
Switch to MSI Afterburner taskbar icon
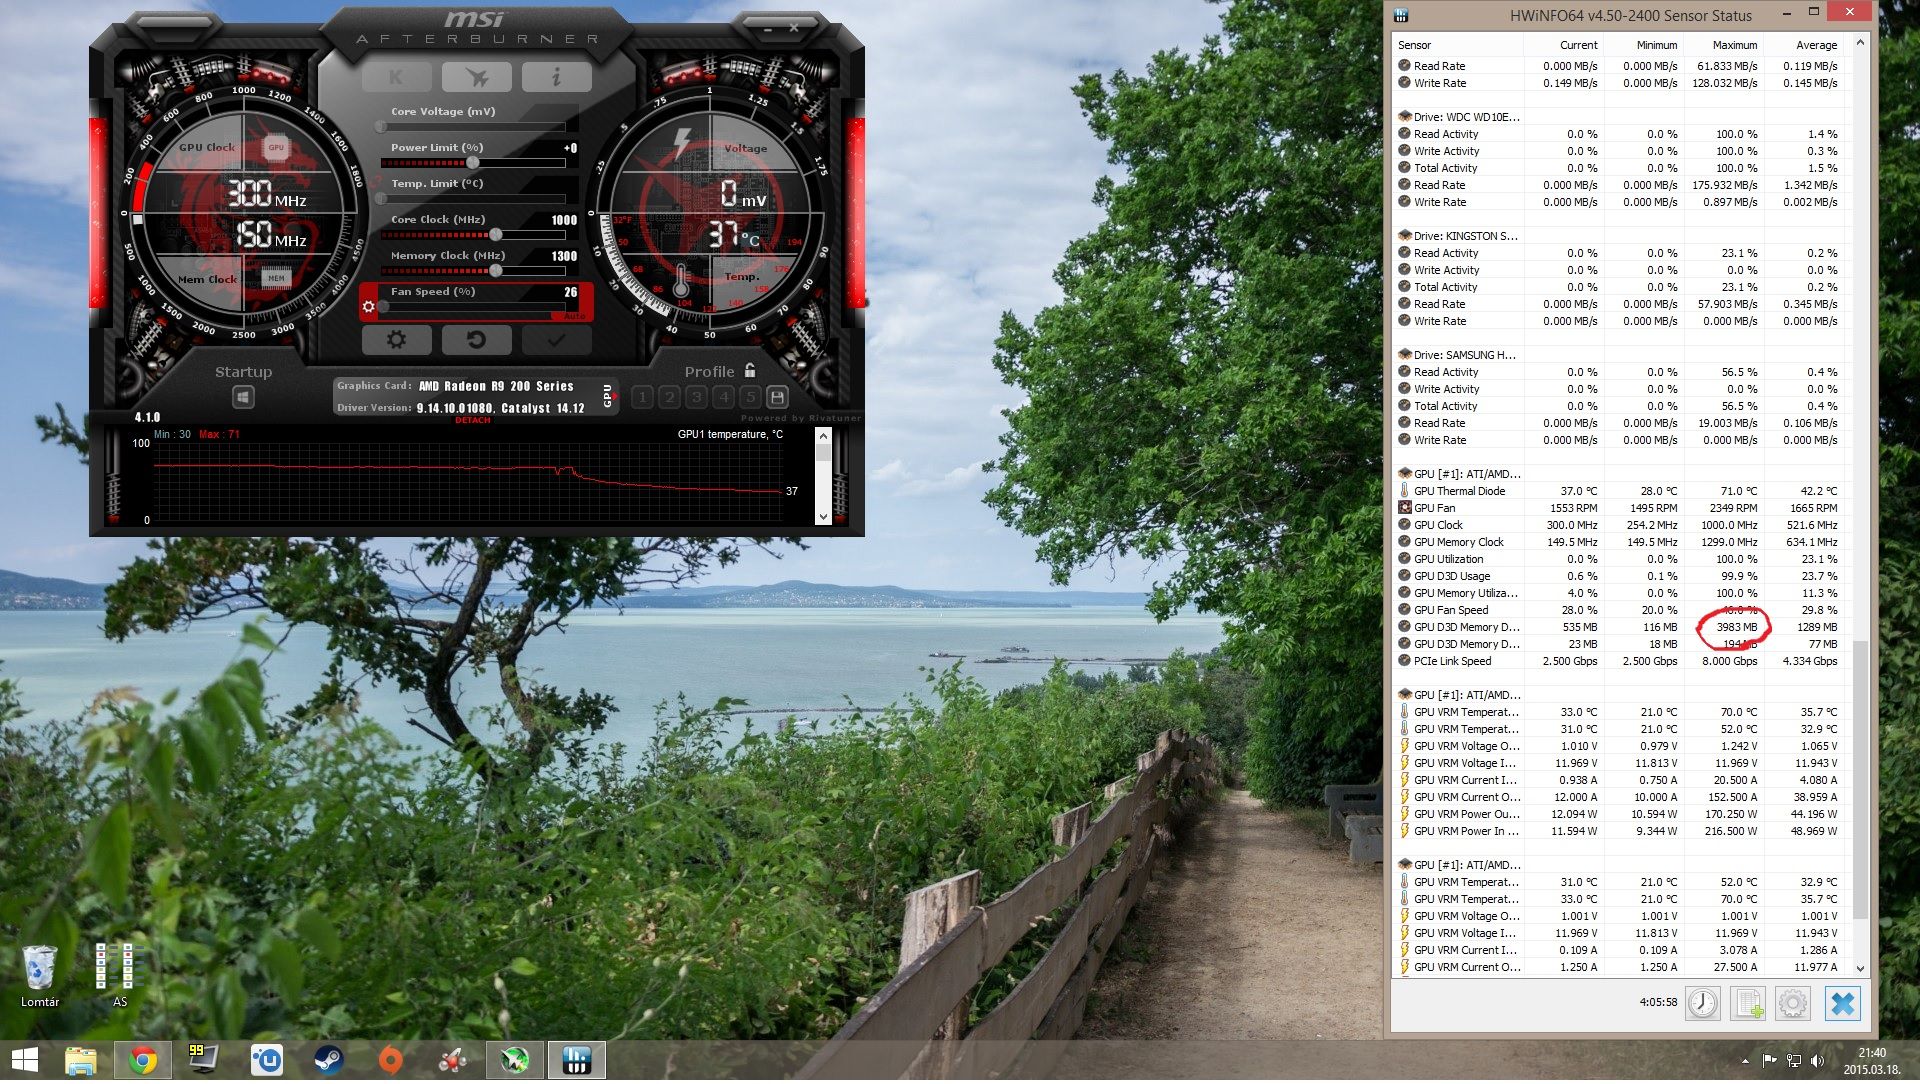(515, 1060)
